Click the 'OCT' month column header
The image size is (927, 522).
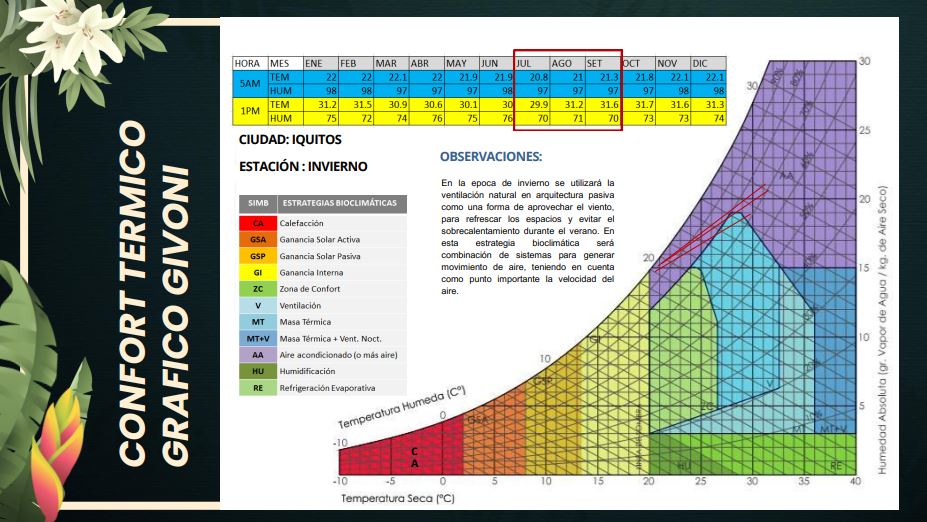point(638,63)
